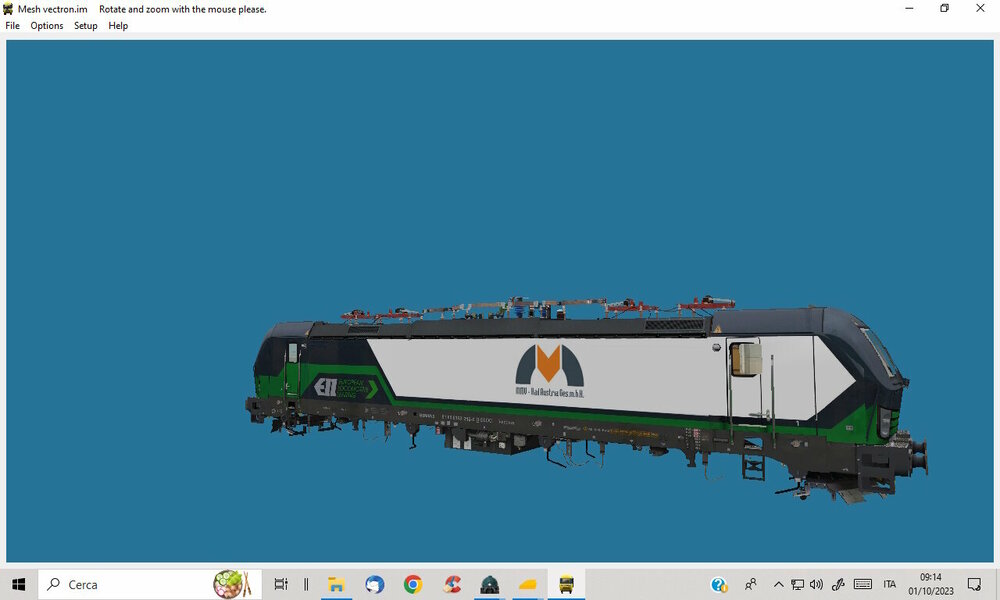
Task: Open the volume control tray icon
Action: click(x=816, y=584)
